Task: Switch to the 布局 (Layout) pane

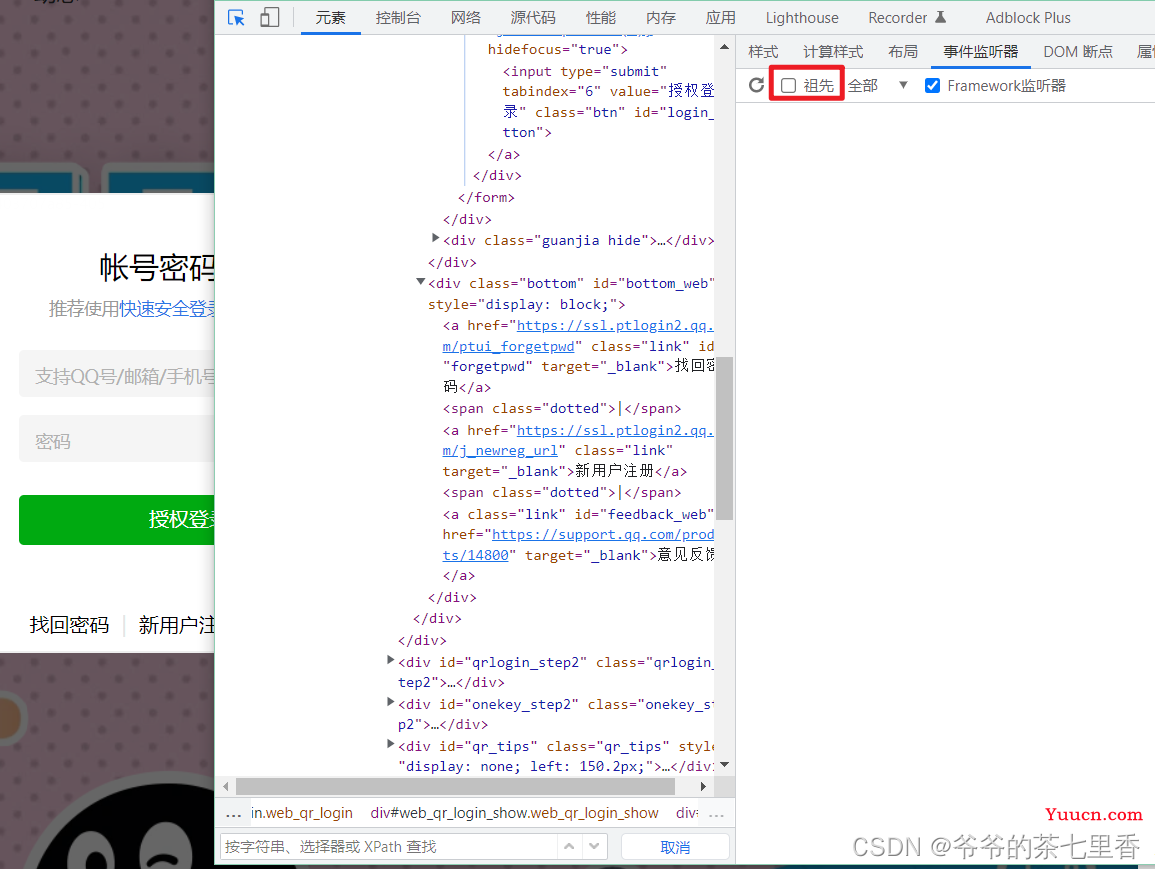Action: tap(902, 52)
